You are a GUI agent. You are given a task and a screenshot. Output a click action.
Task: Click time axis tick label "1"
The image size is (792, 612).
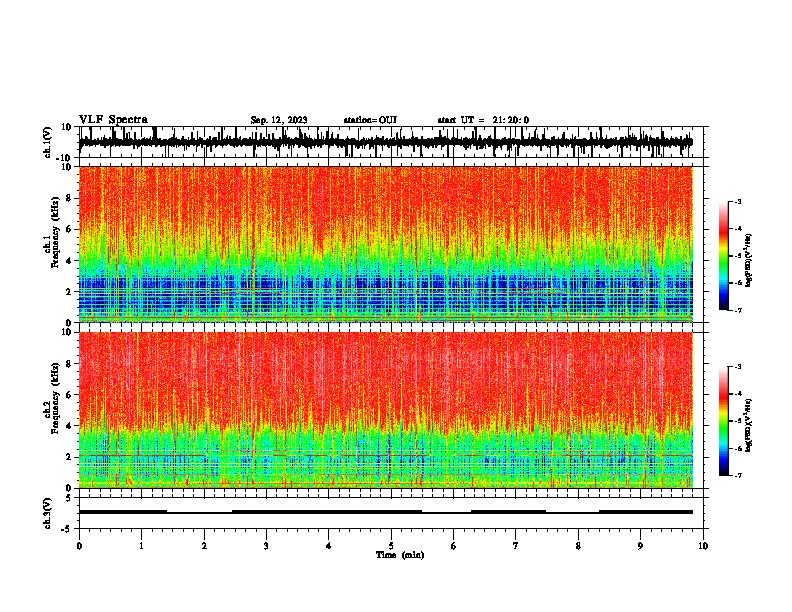click(141, 546)
